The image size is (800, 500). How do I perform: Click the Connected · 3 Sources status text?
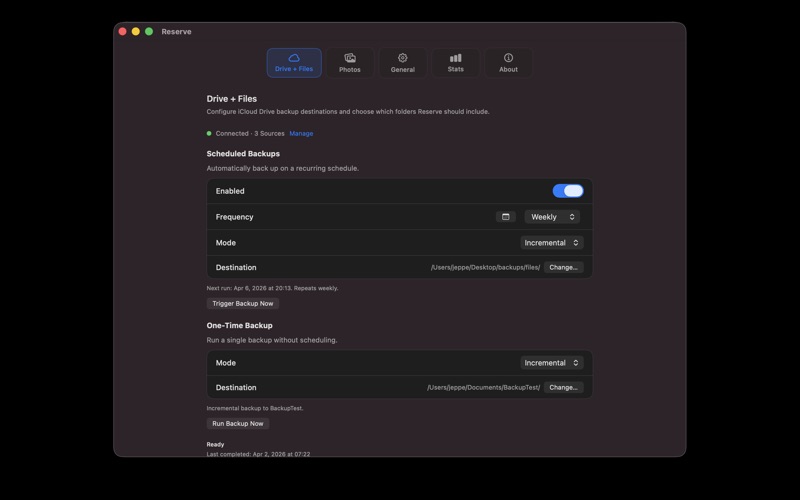coord(250,134)
